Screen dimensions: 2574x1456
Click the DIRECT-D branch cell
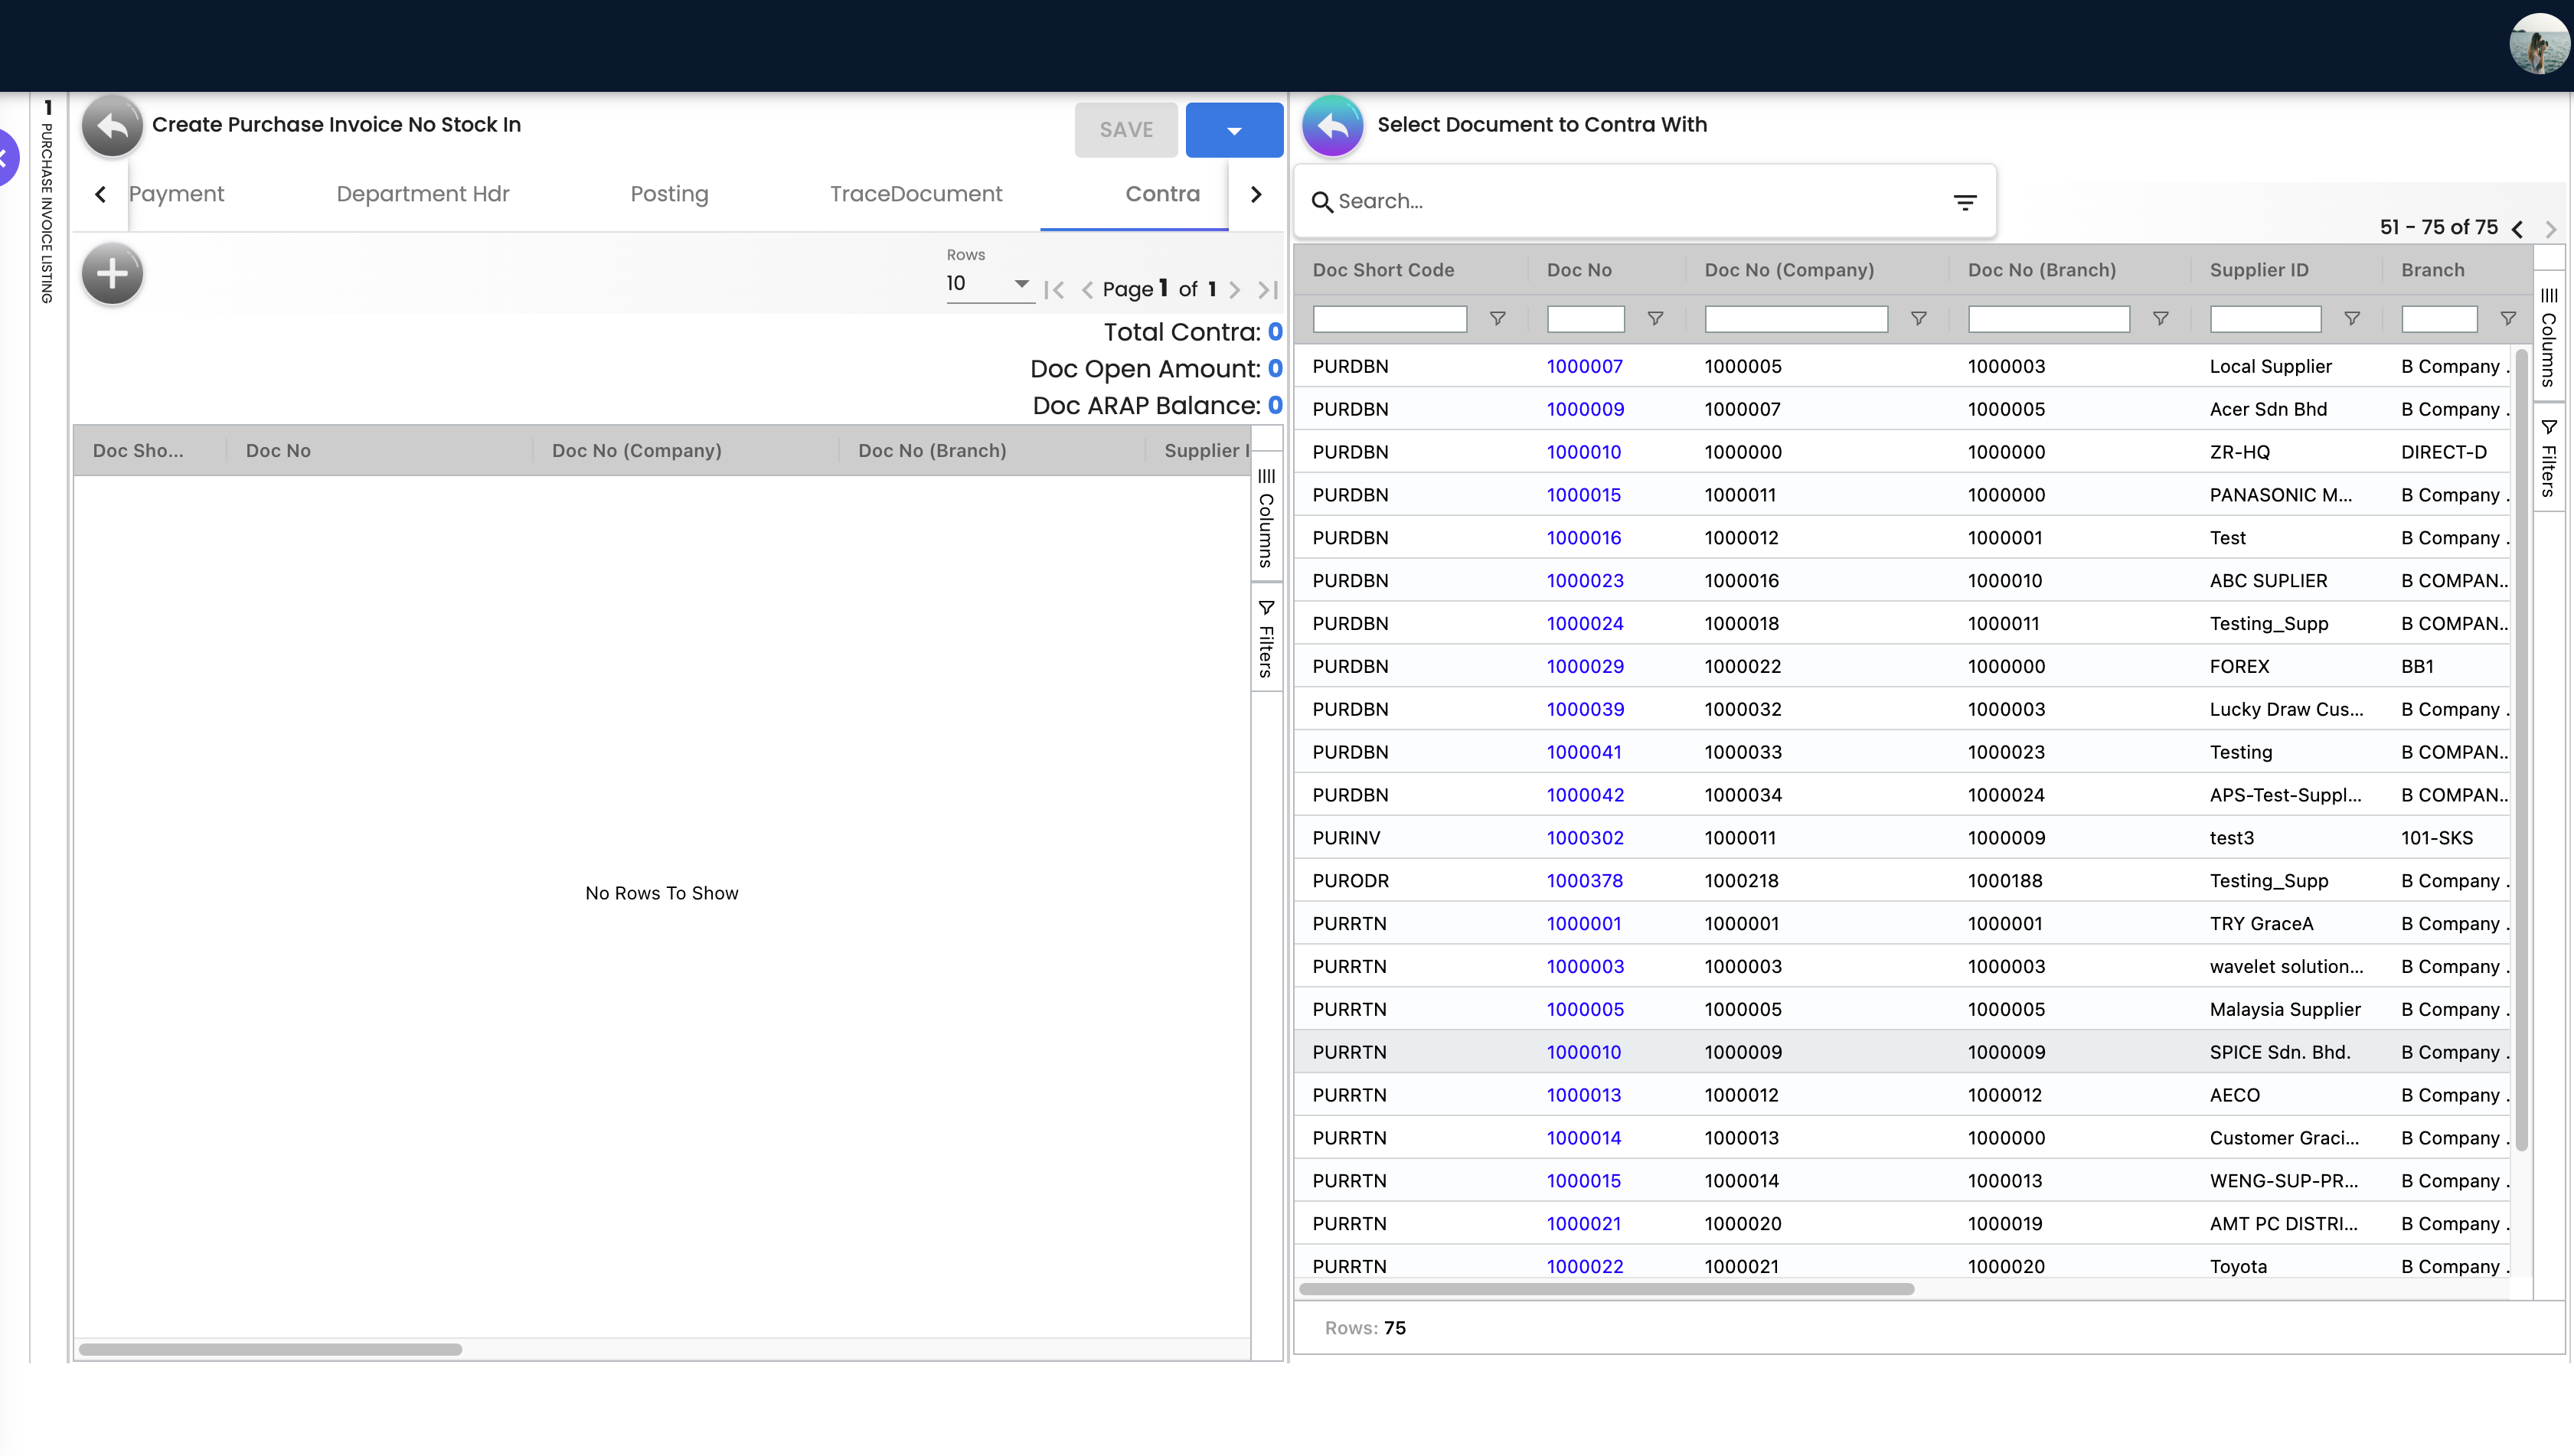[2443, 452]
